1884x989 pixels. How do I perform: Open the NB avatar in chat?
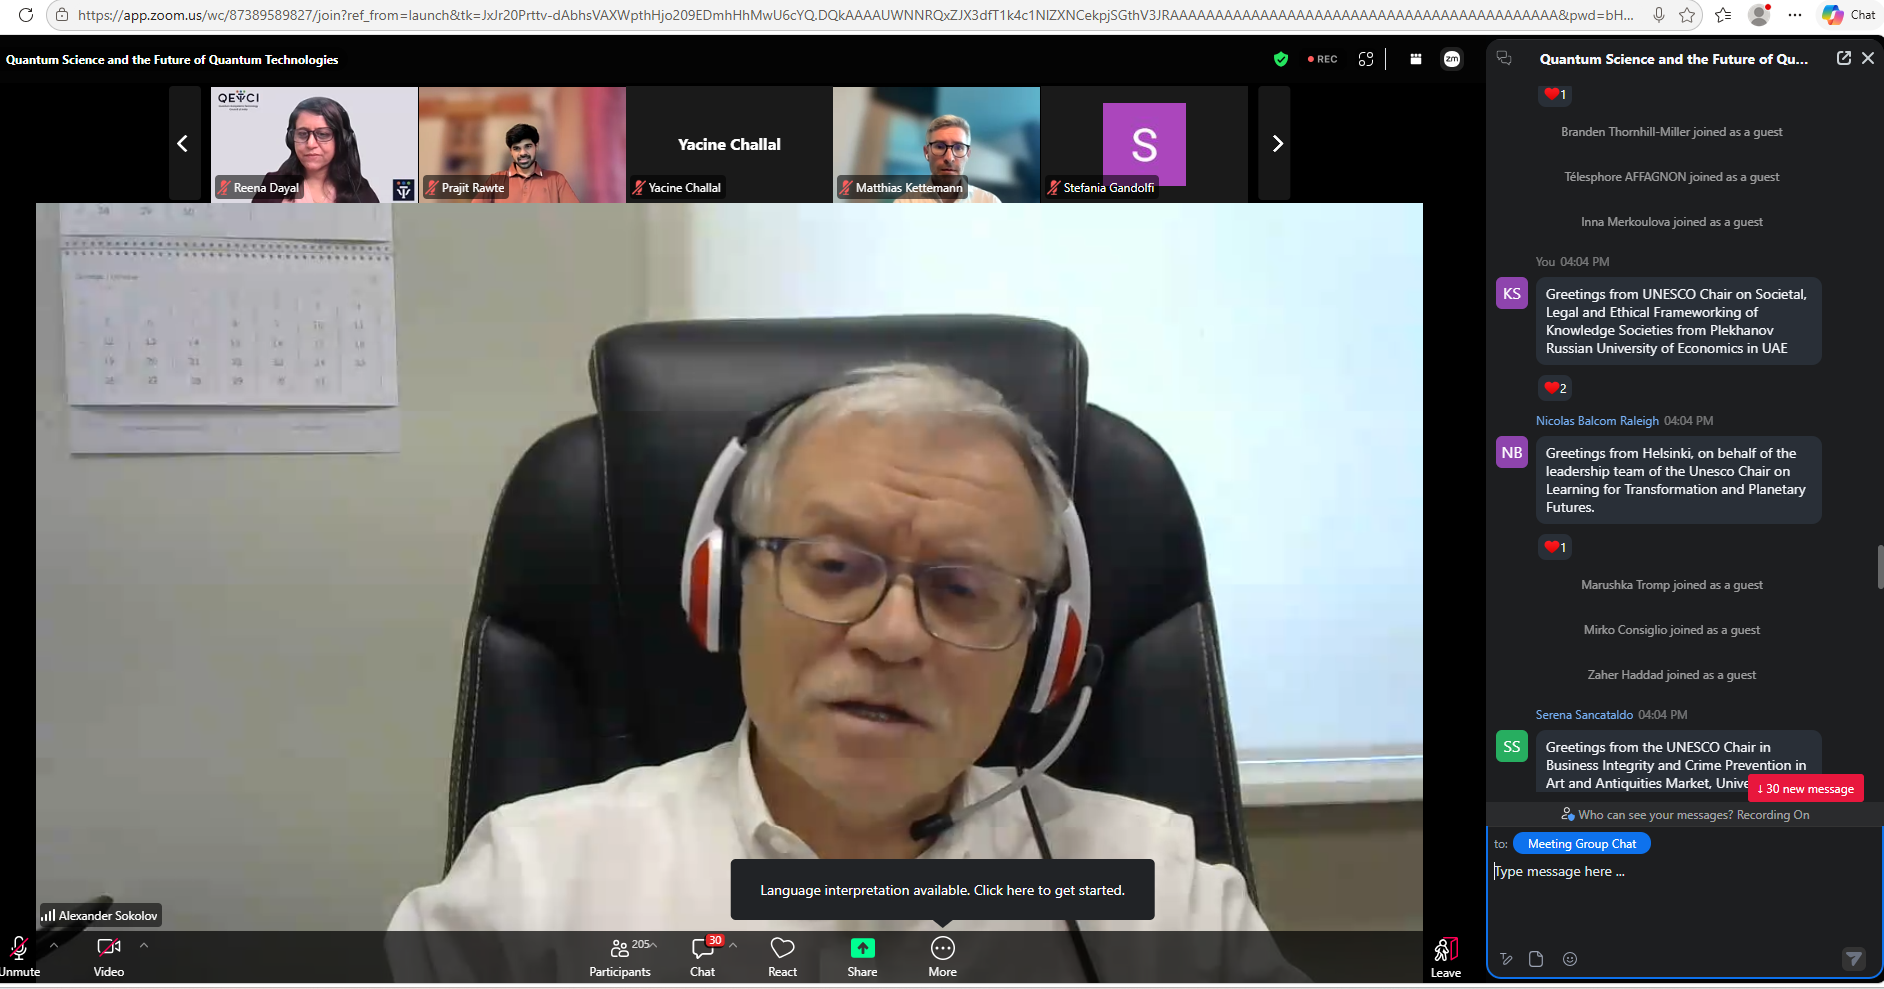[x=1512, y=453]
